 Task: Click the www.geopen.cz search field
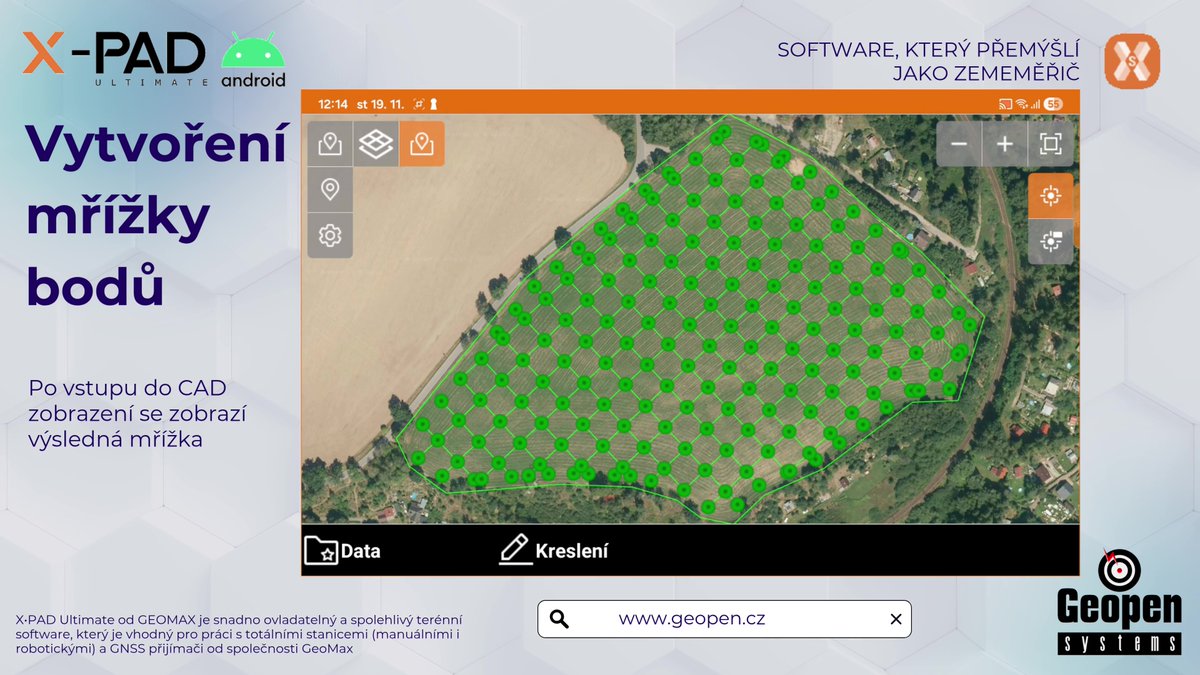click(x=724, y=619)
